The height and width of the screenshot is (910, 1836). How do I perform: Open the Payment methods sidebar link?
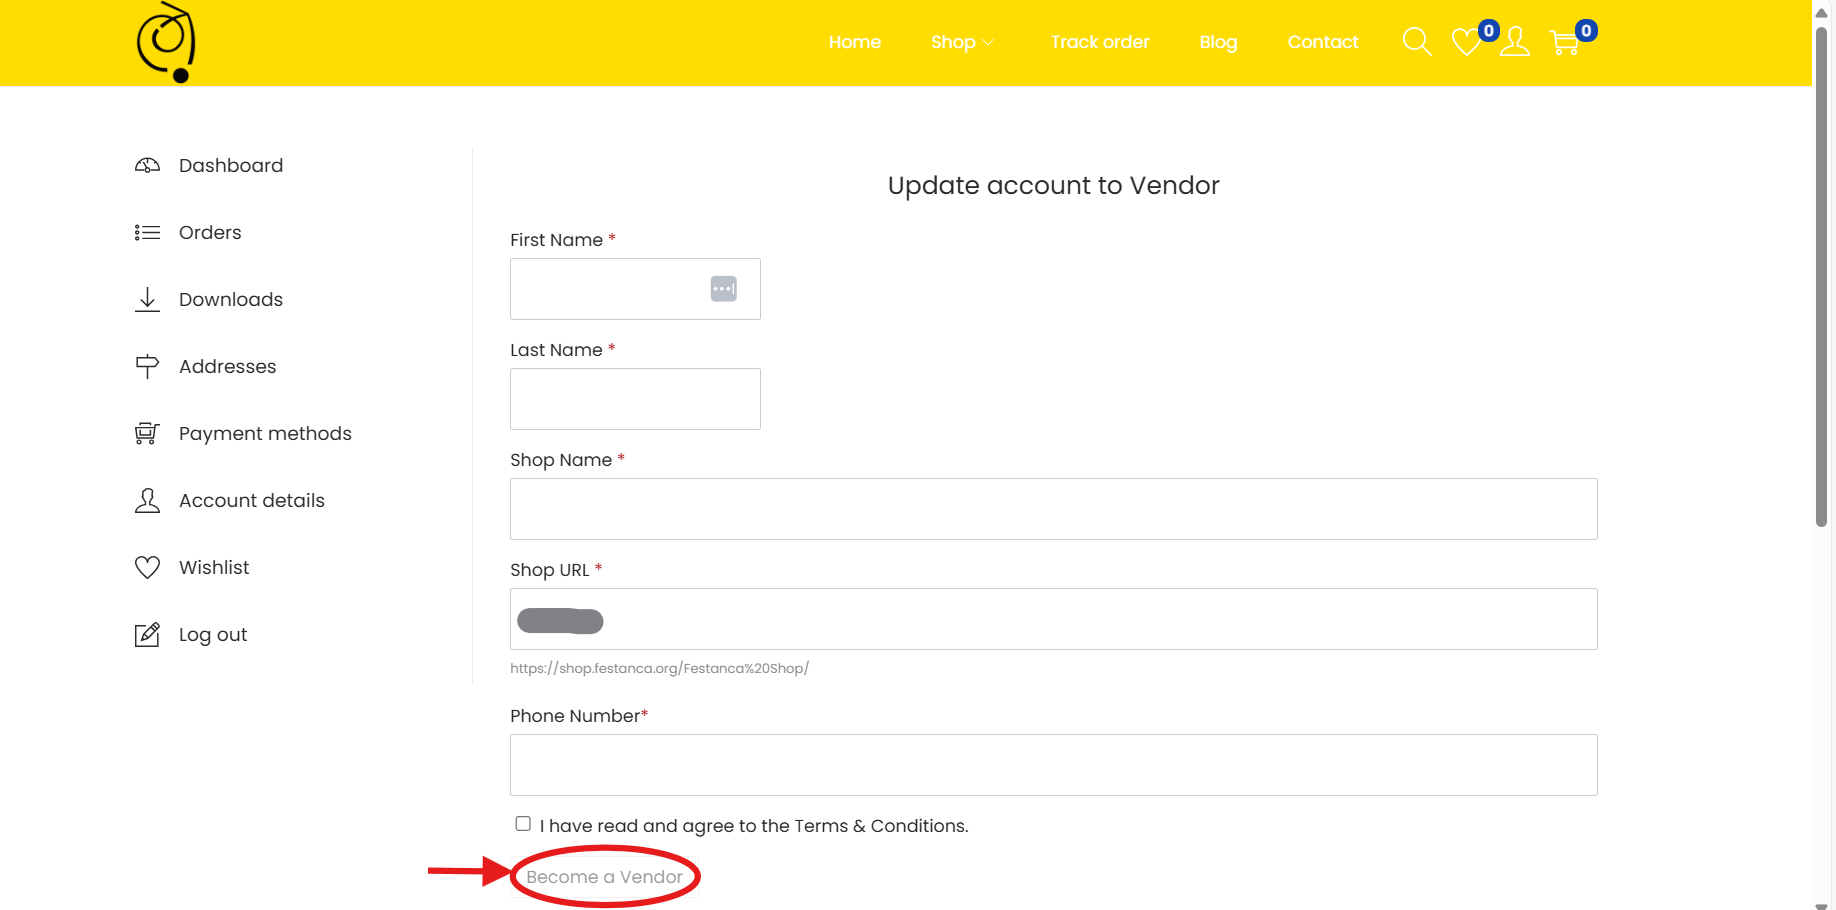[265, 434]
